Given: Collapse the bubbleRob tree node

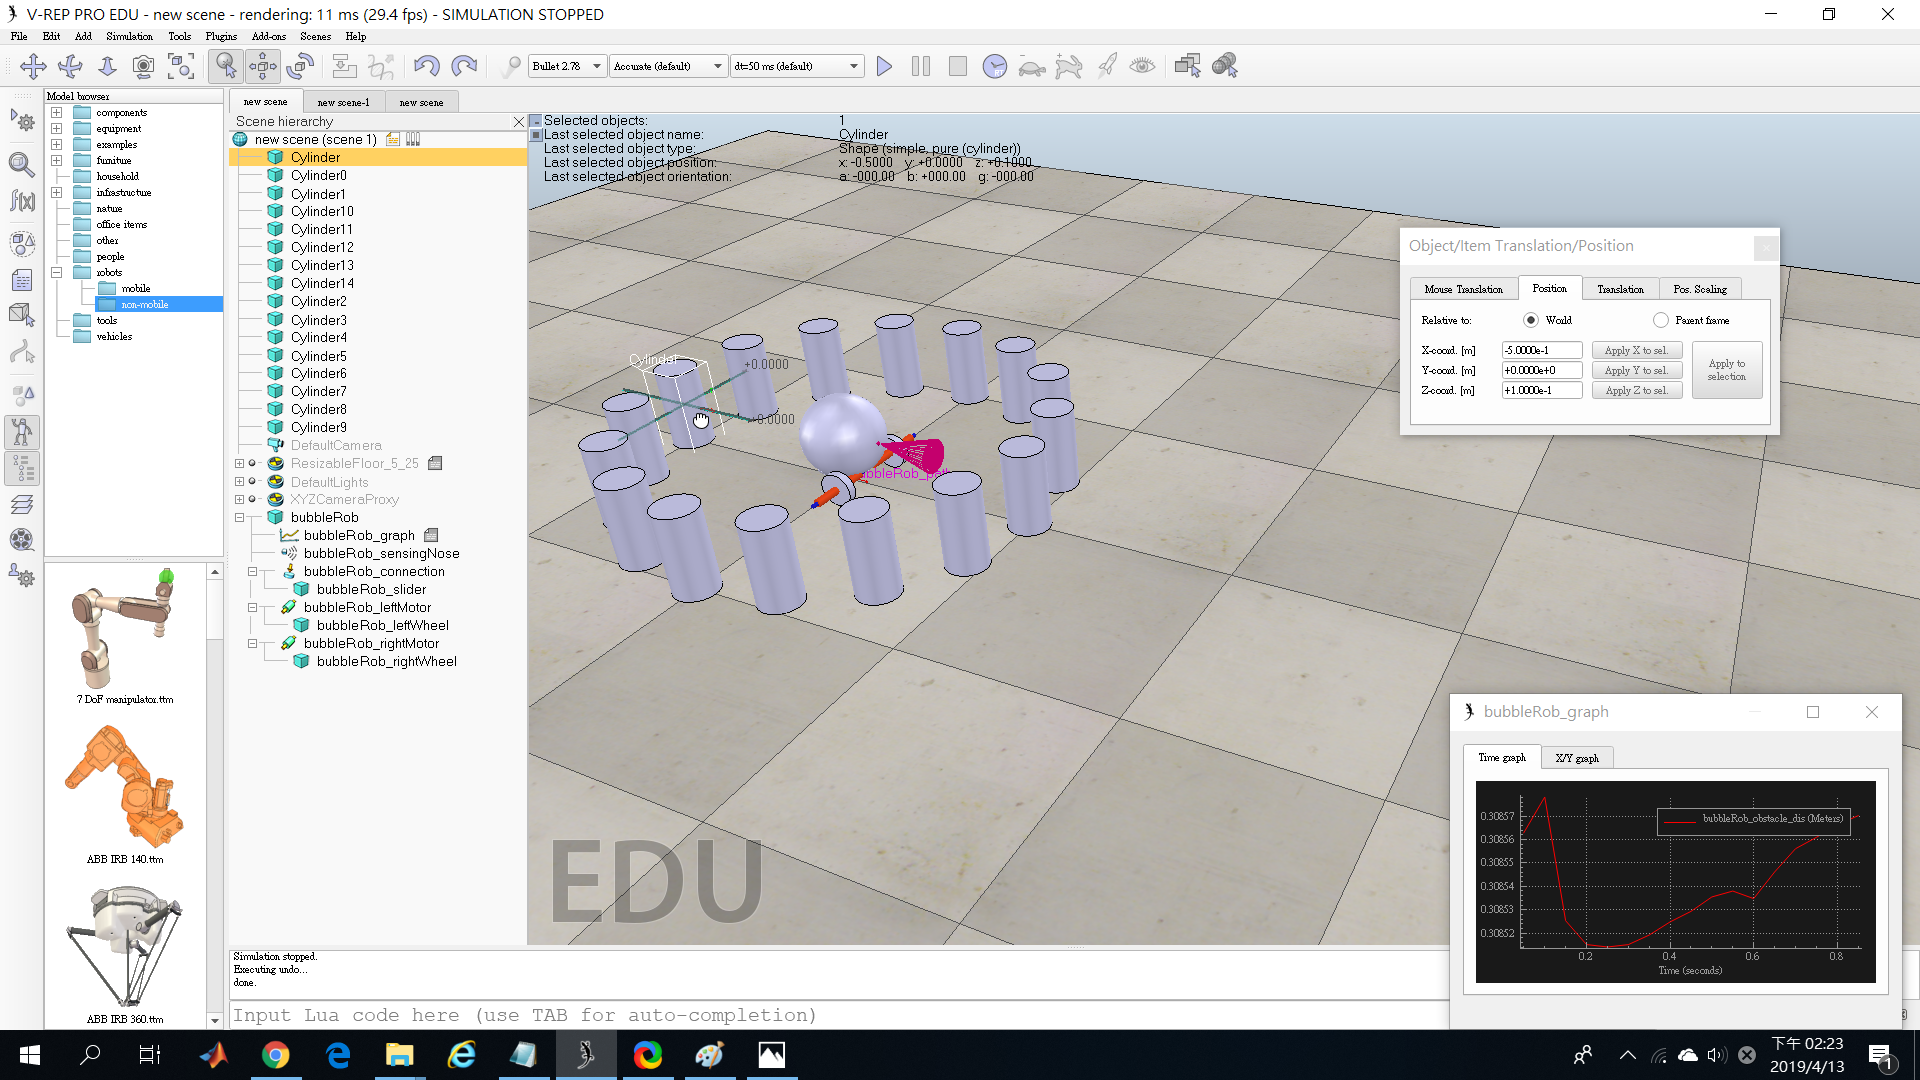Looking at the screenshot, I should [x=240, y=518].
